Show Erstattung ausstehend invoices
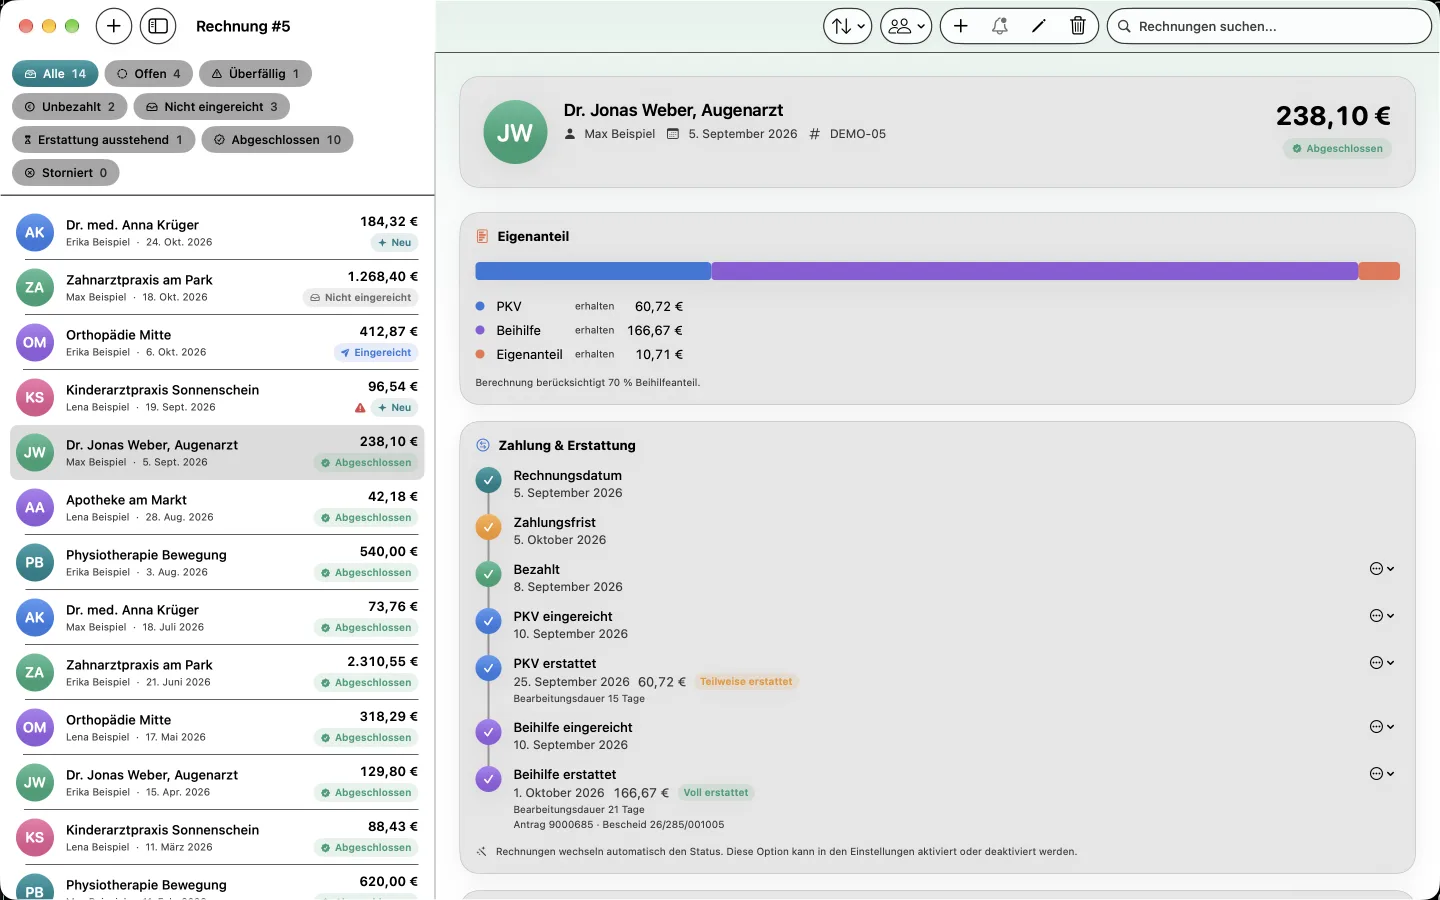This screenshot has height=900, width=1440. pyautogui.click(x=103, y=140)
